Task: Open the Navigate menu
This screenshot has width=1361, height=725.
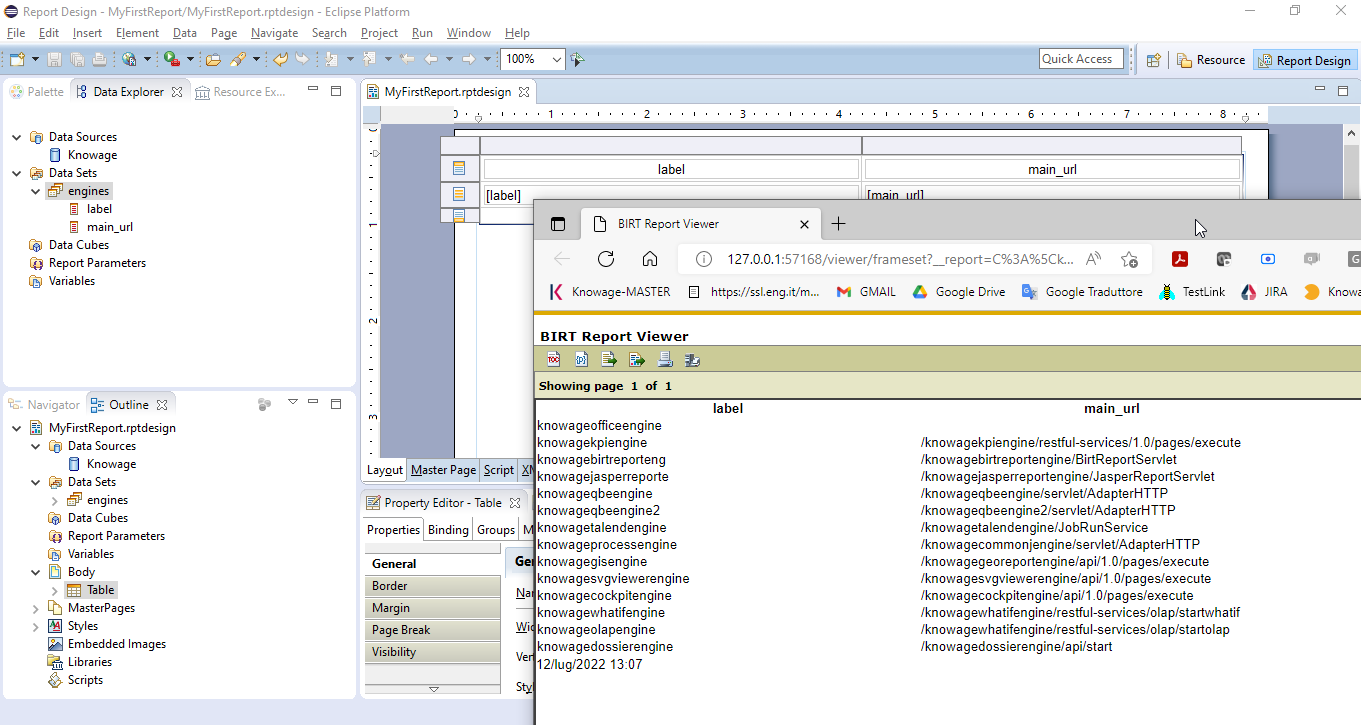Action: click(x=274, y=33)
